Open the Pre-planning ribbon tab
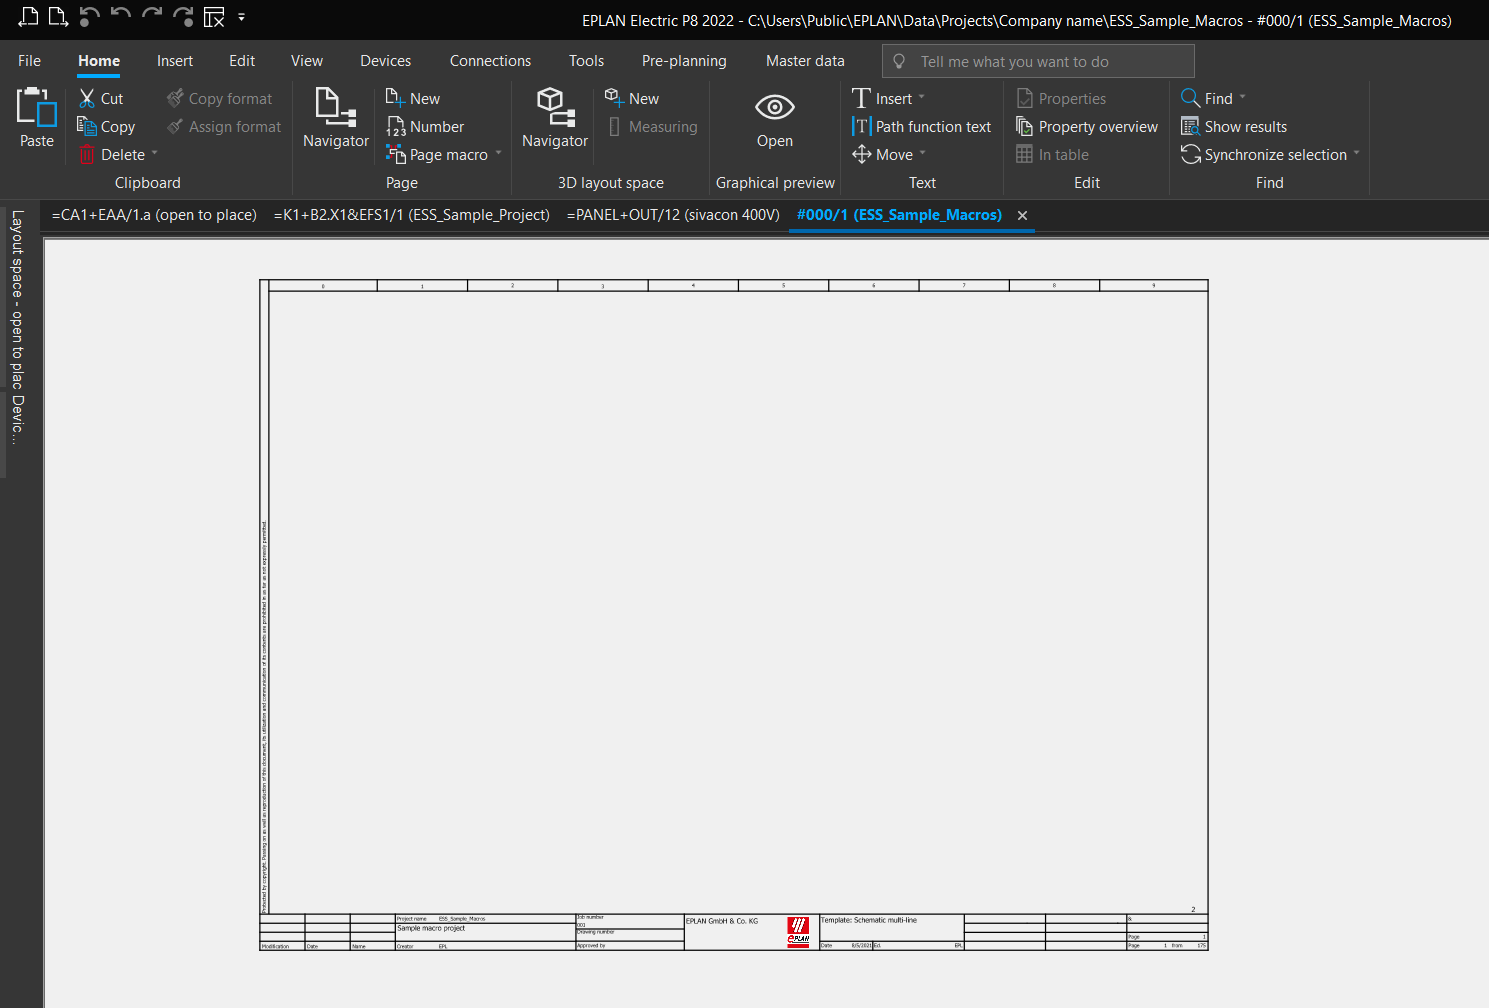This screenshot has width=1489, height=1008. [x=684, y=61]
